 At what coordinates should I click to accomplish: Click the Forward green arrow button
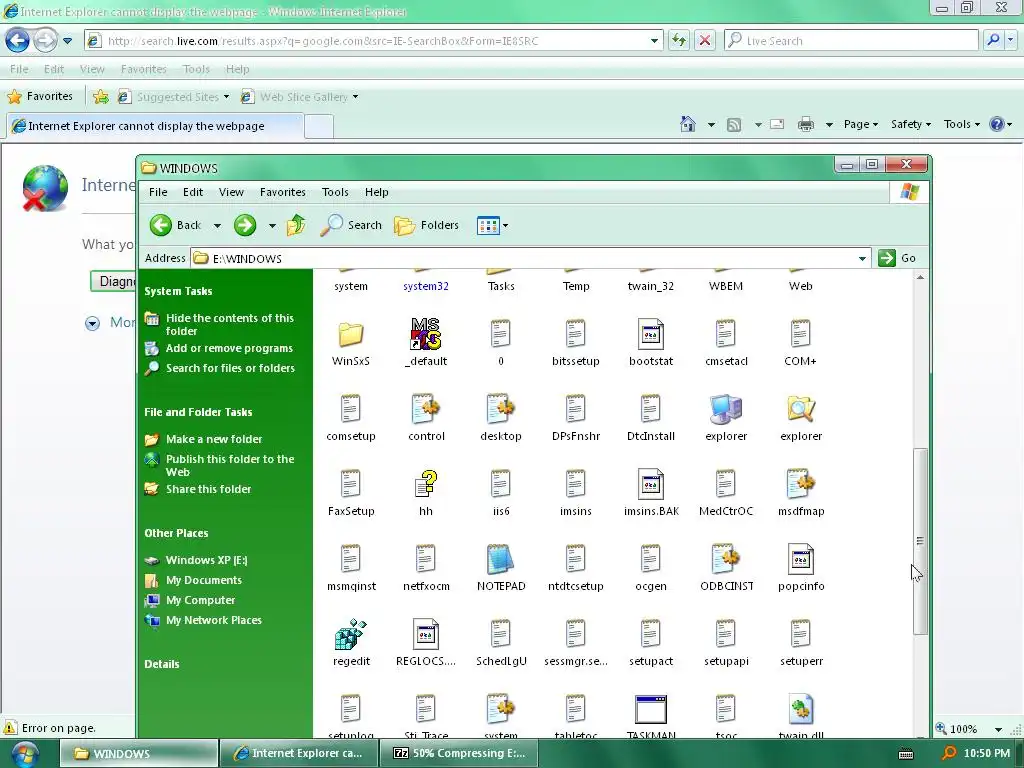pyautogui.click(x=245, y=225)
